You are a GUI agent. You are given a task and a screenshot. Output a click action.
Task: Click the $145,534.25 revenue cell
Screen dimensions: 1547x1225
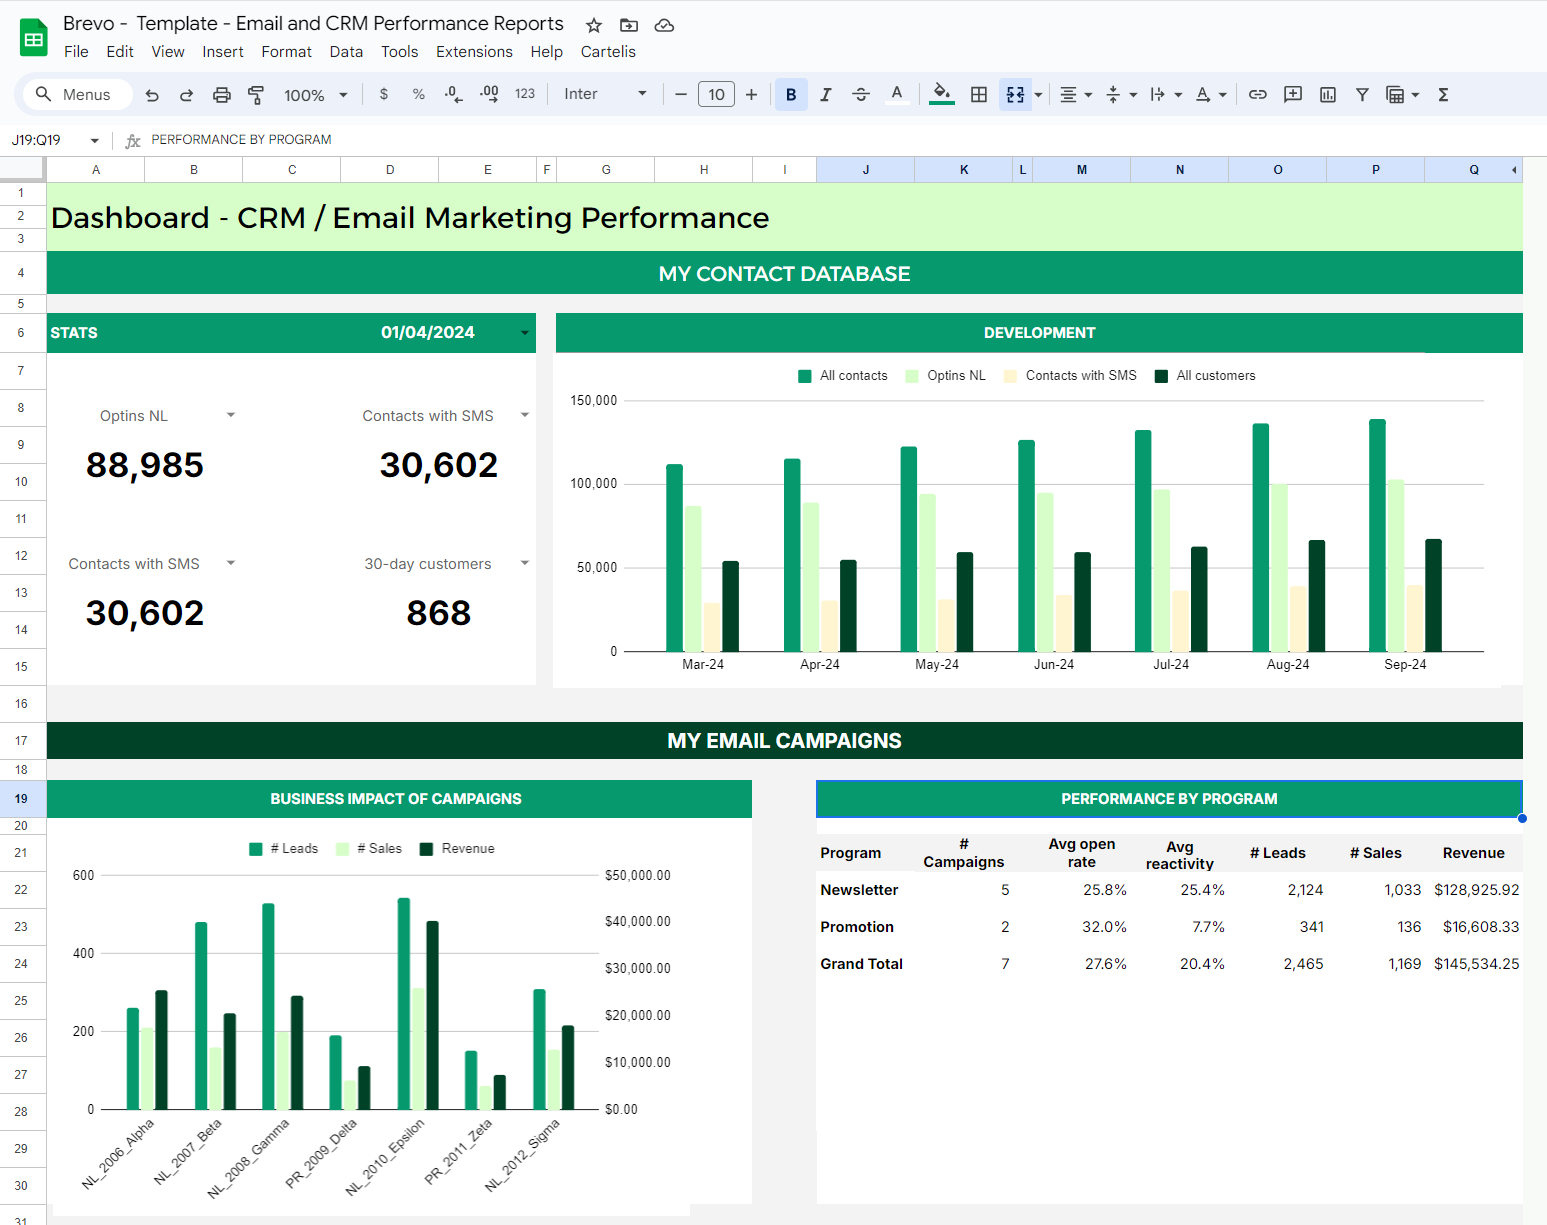(x=1476, y=964)
